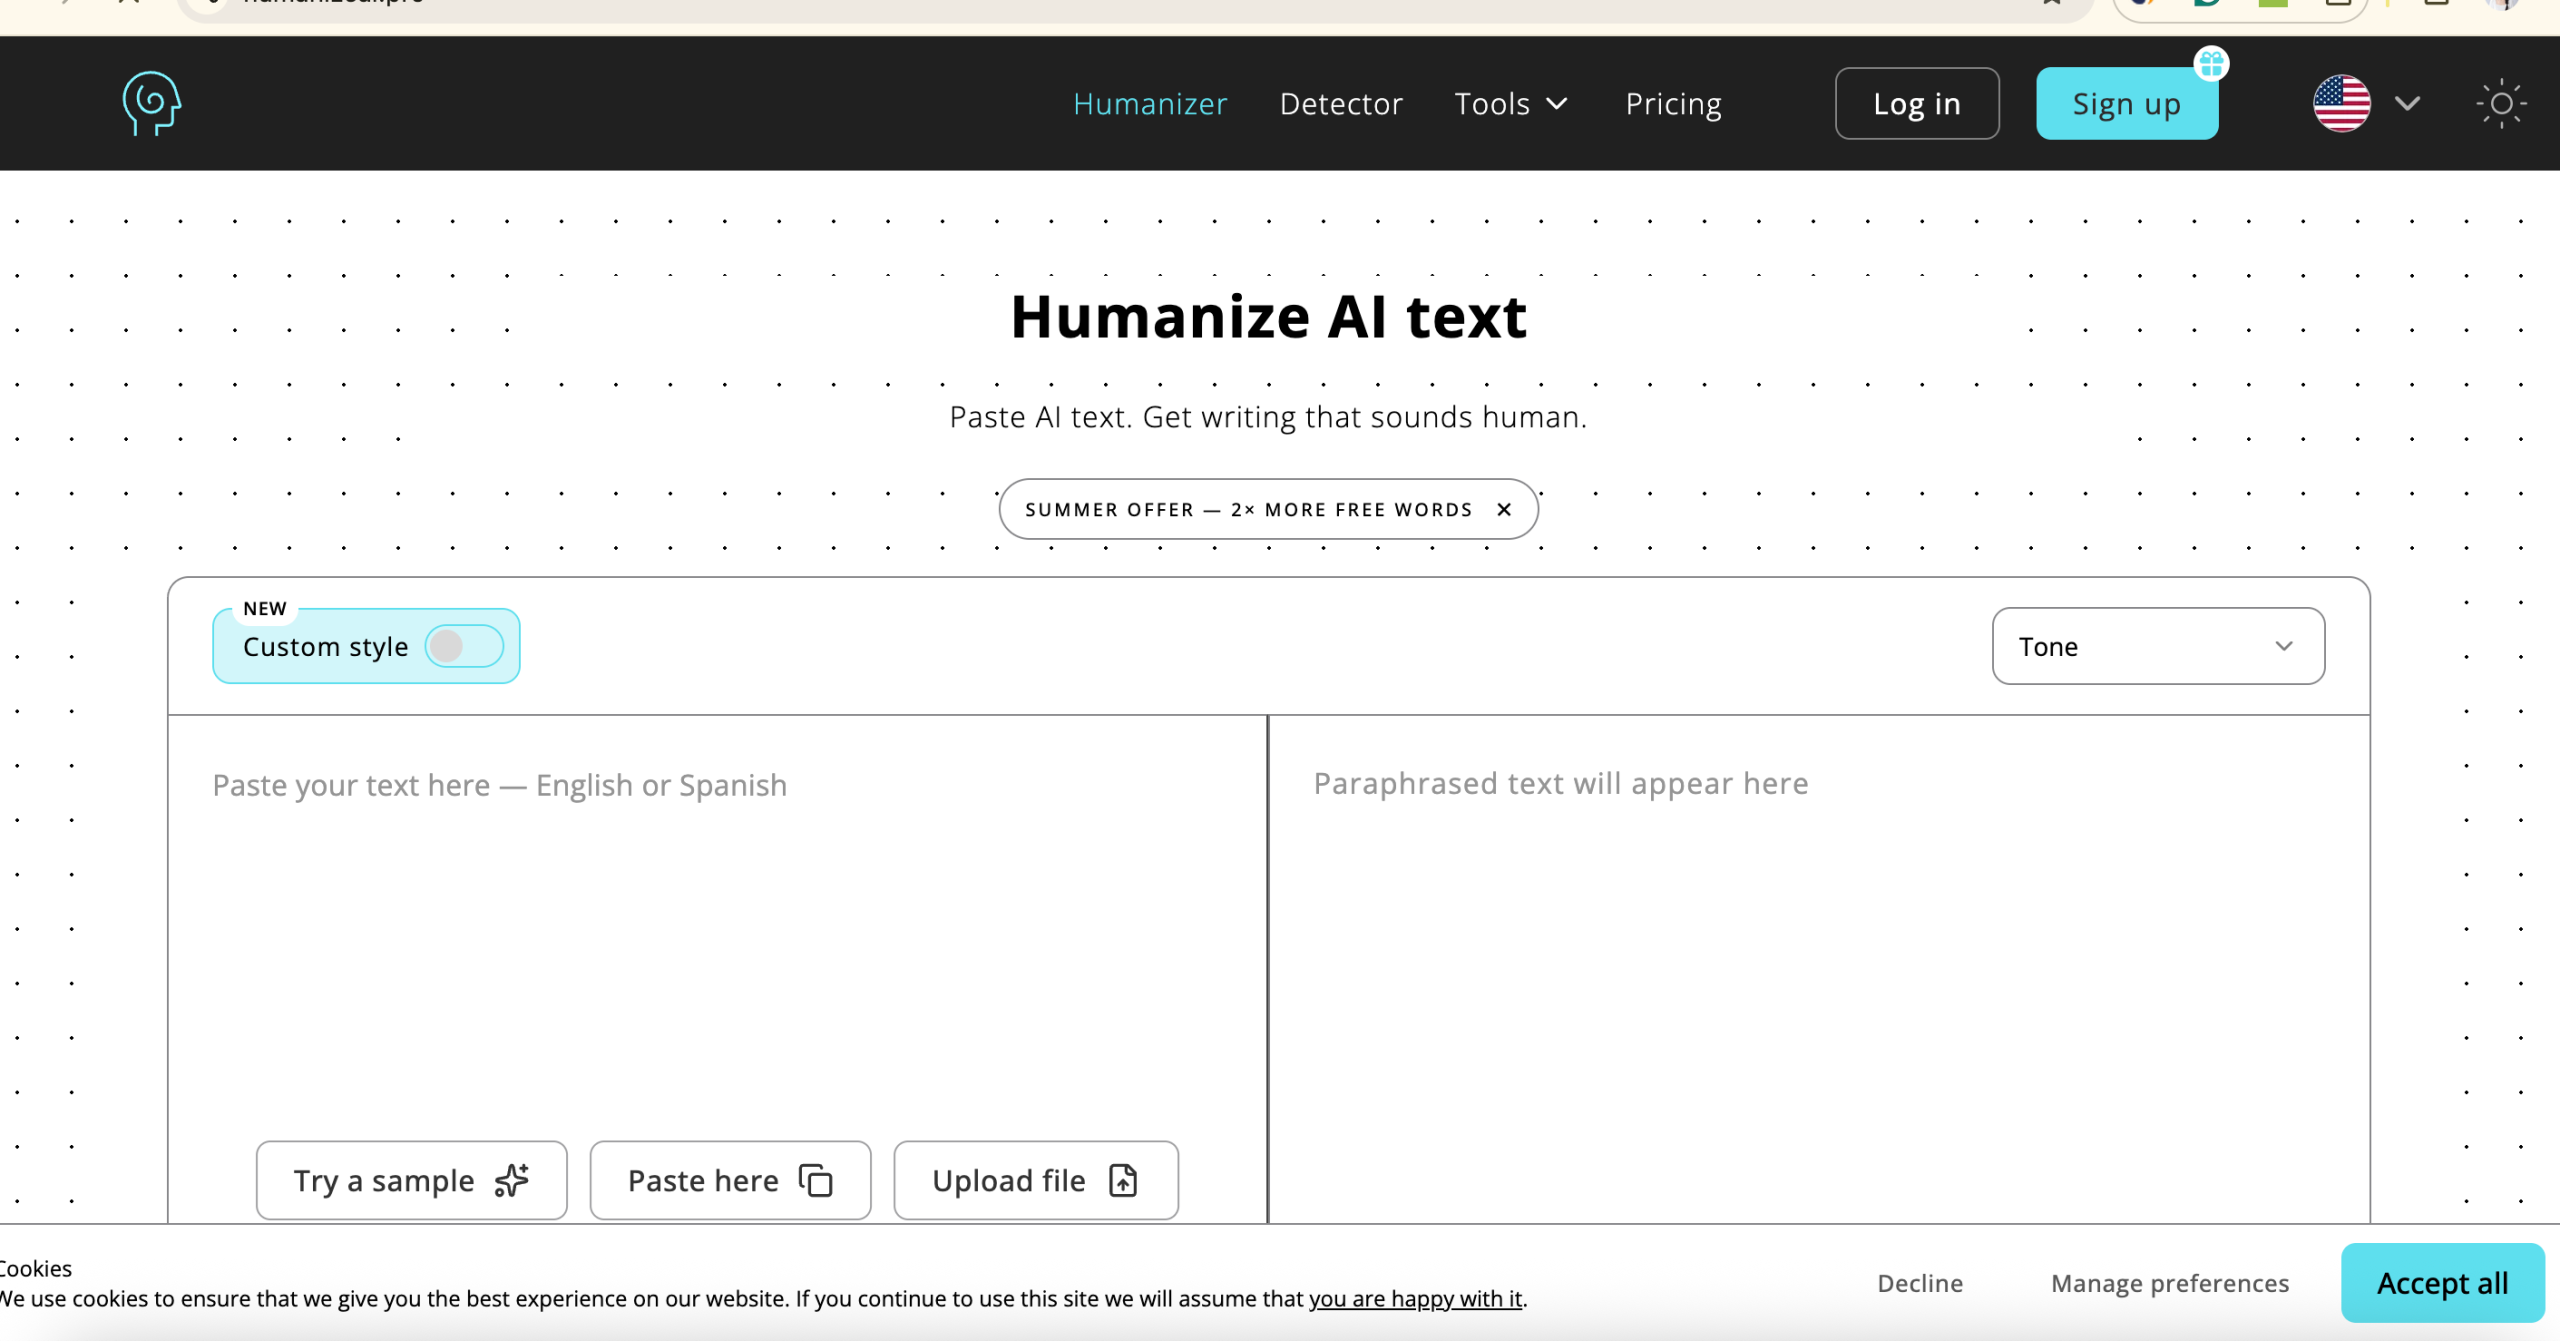Click the Log in button
Screen dimensions: 2560x1341
[1917, 104]
